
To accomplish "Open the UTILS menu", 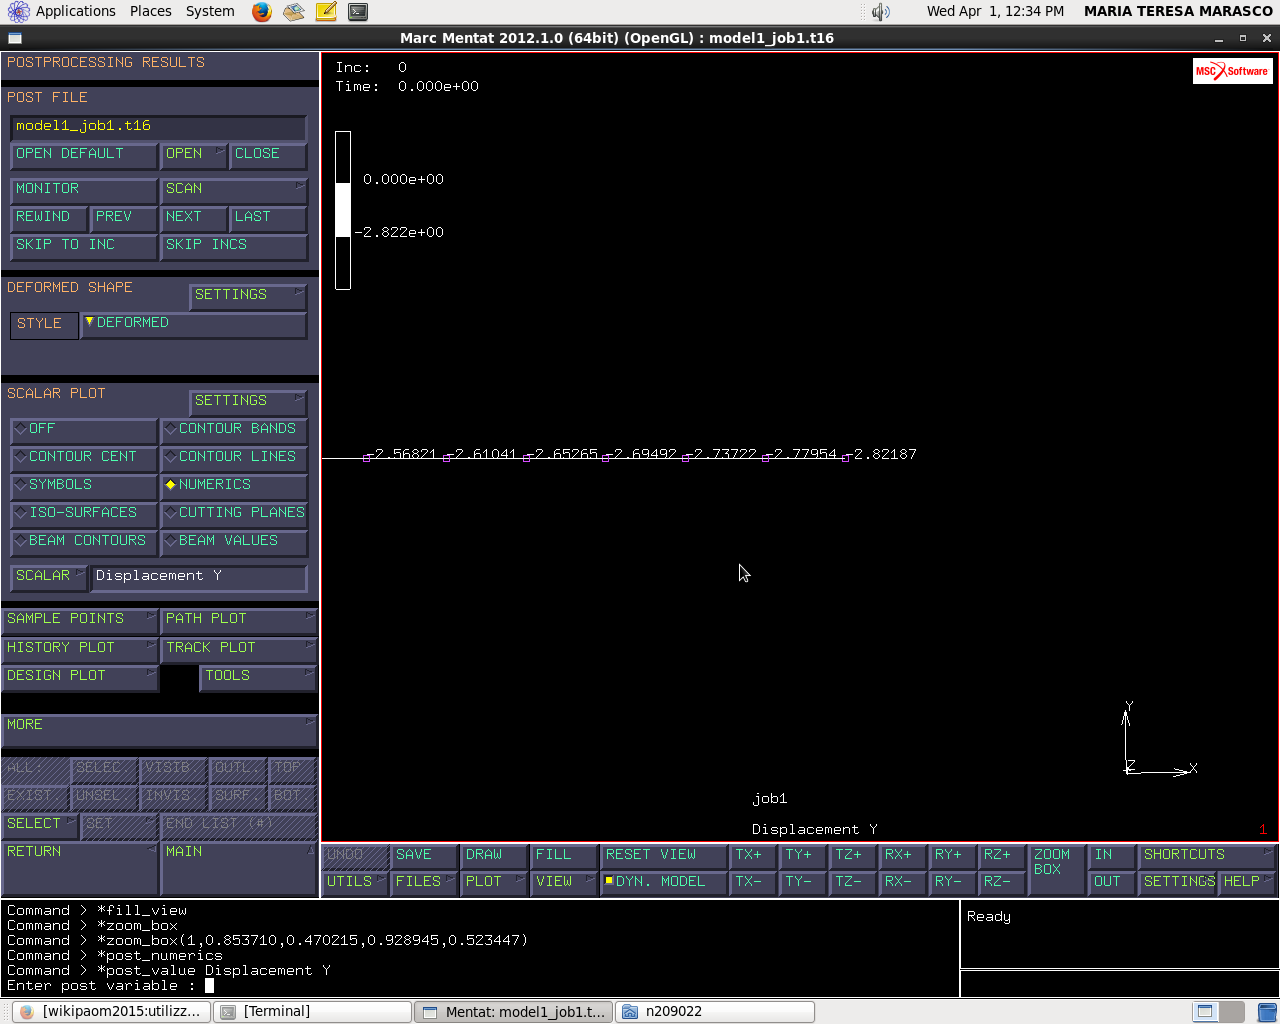I will (x=355, y=883).
